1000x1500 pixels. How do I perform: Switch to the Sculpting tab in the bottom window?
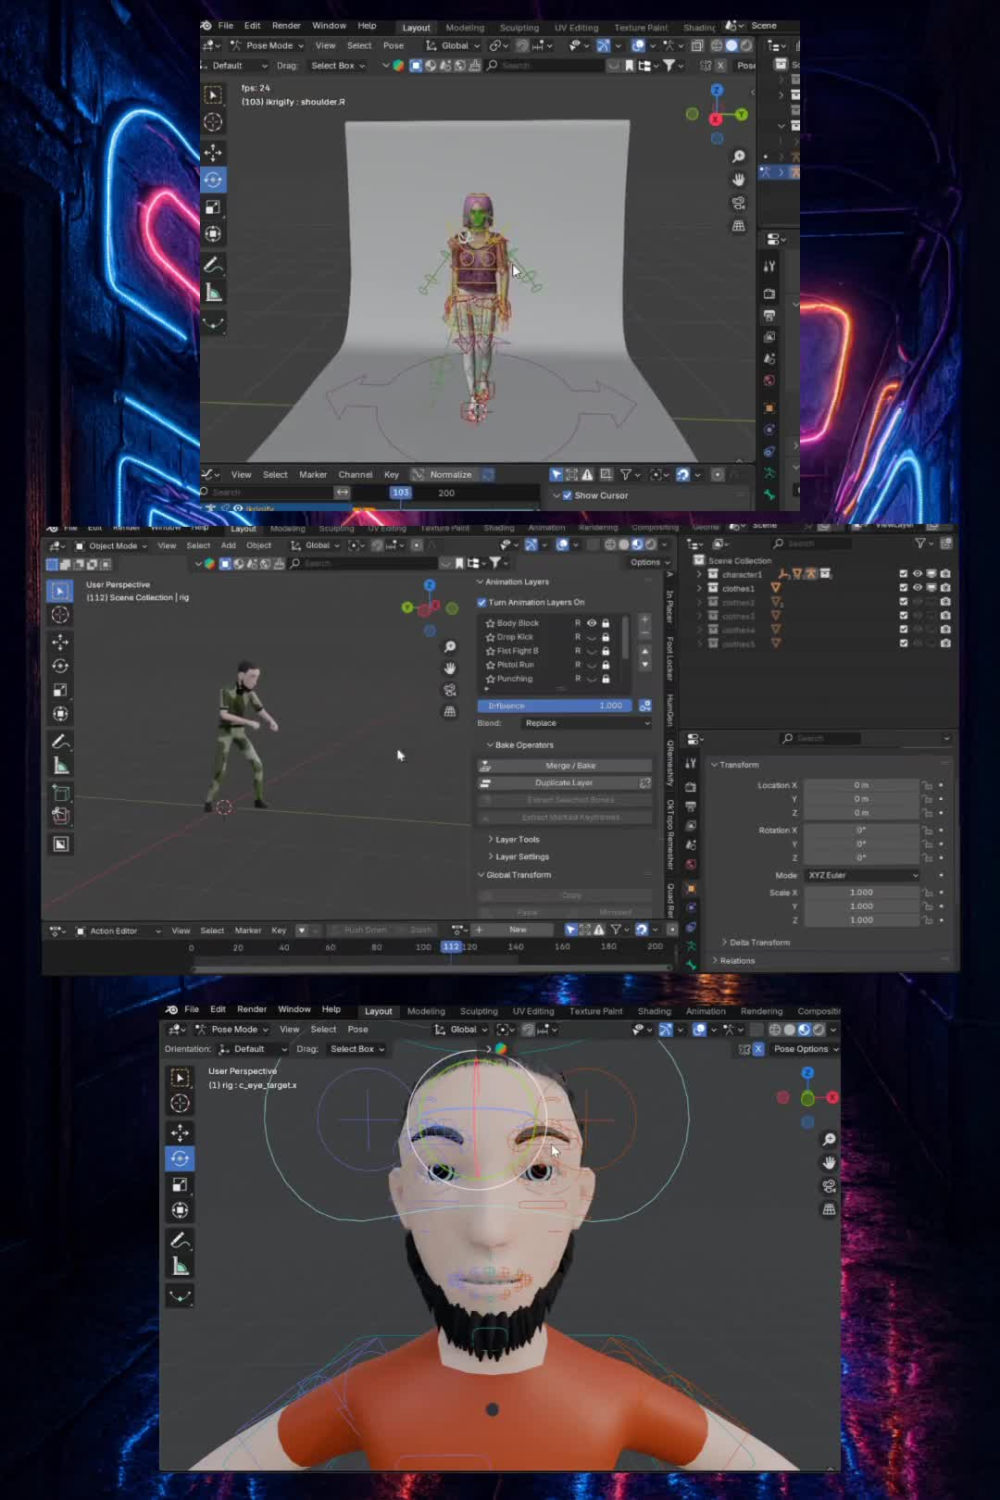click(x=479, y=1011)
